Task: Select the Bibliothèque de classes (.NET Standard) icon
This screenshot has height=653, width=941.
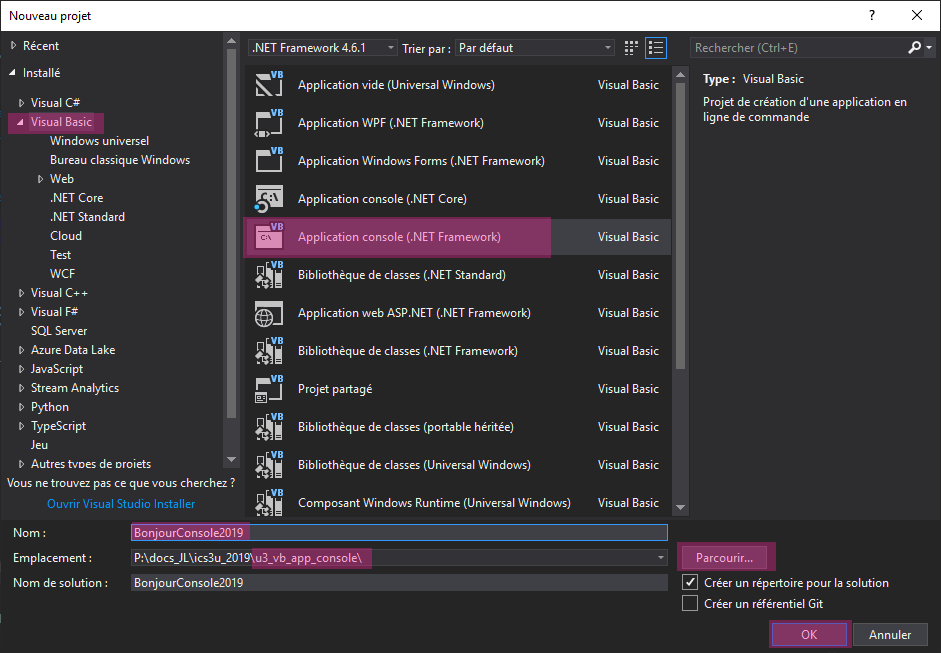Action: click(269, 274)
